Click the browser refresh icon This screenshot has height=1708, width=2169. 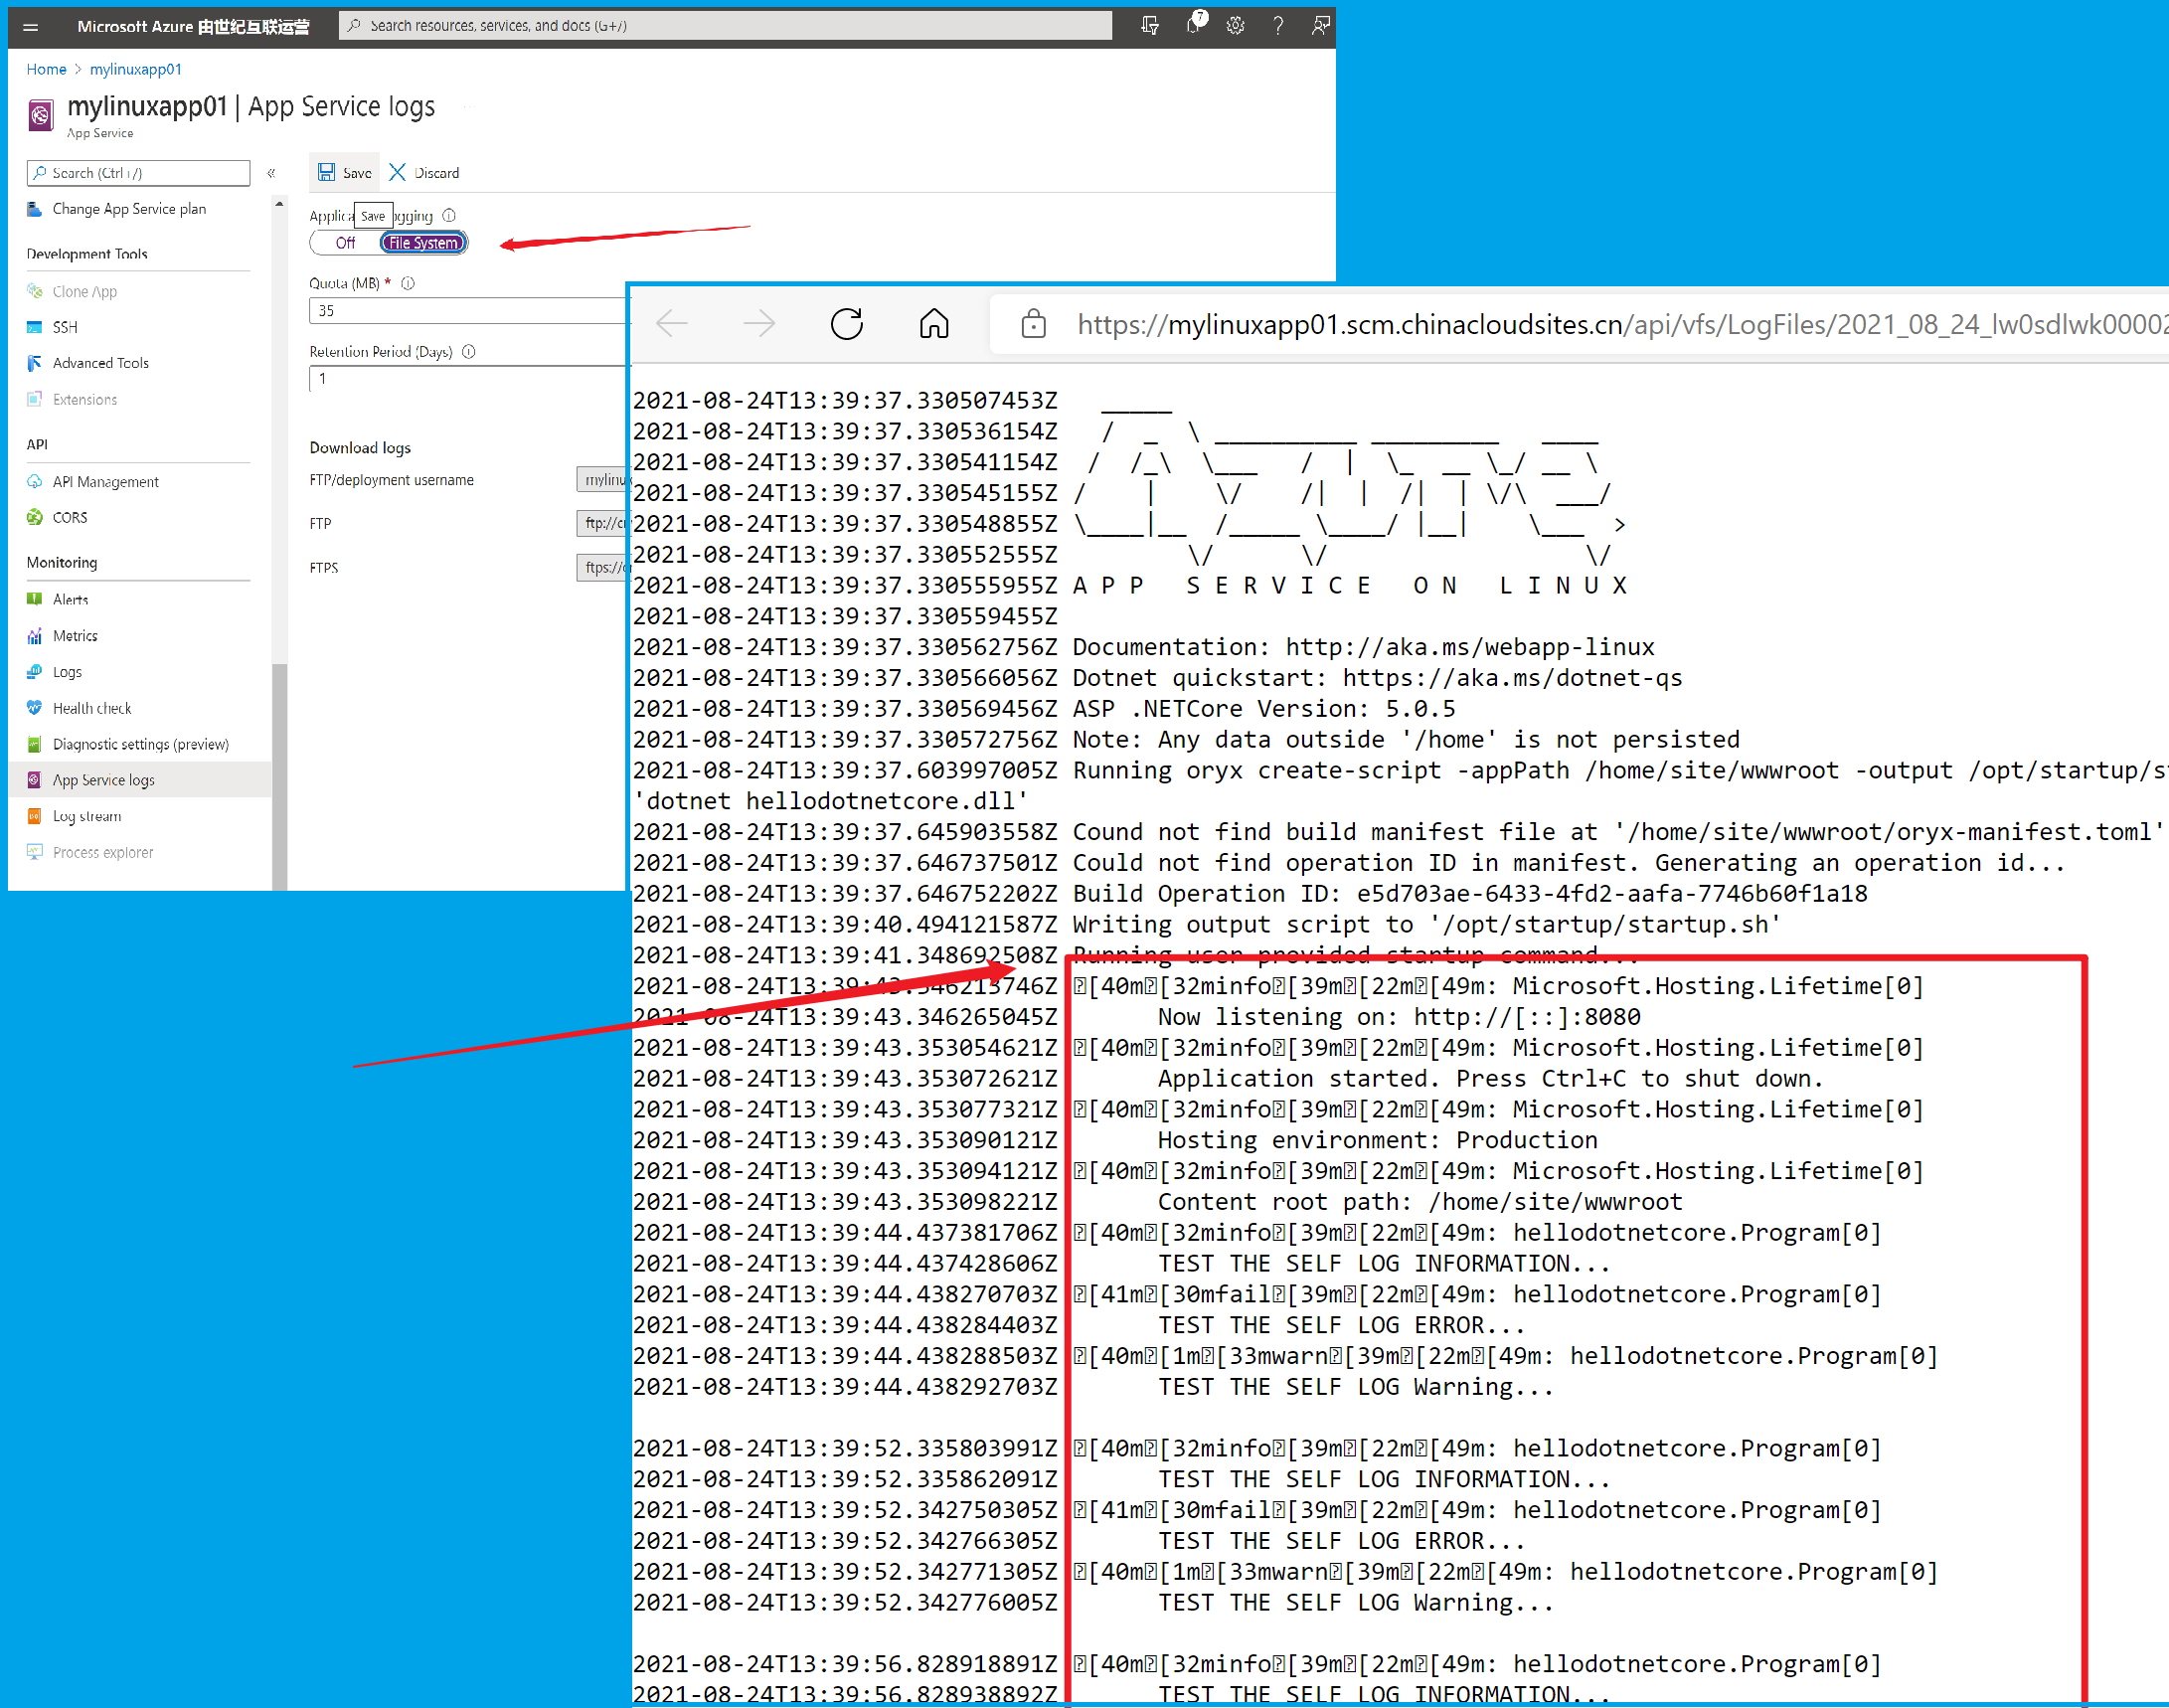pos(846,323)
